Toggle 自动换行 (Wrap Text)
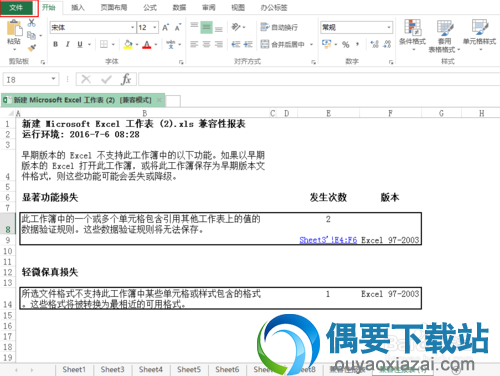 pyautogui.click(x=279, y=27)
